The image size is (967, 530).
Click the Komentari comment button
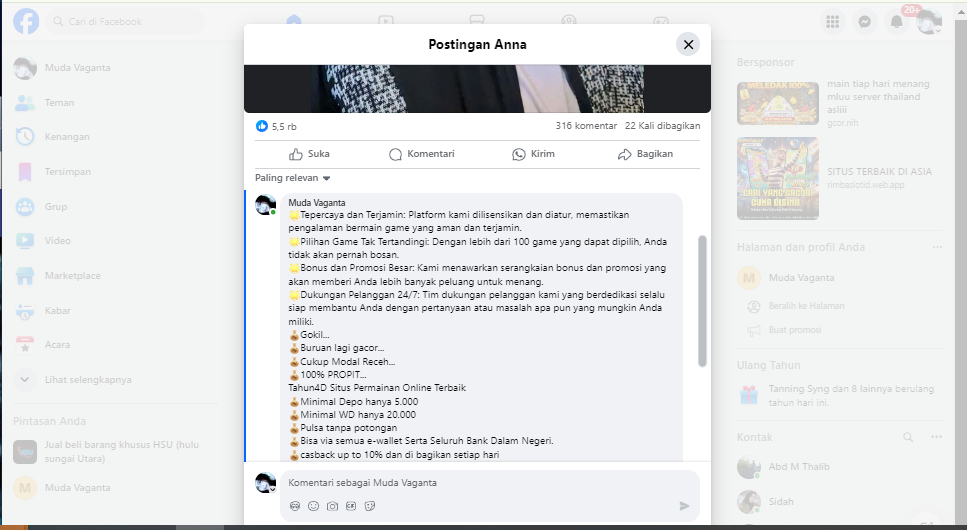[422, 154]
